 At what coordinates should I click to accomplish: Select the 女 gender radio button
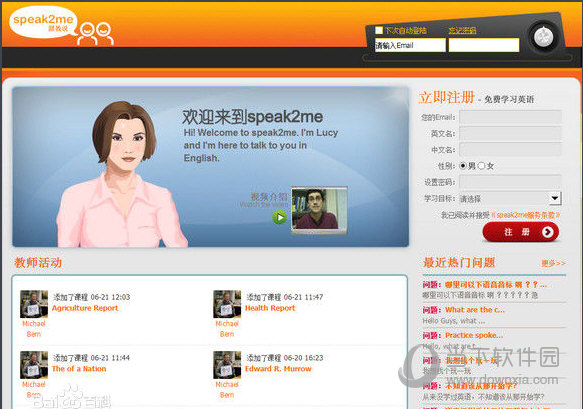(x=481, y=165)
